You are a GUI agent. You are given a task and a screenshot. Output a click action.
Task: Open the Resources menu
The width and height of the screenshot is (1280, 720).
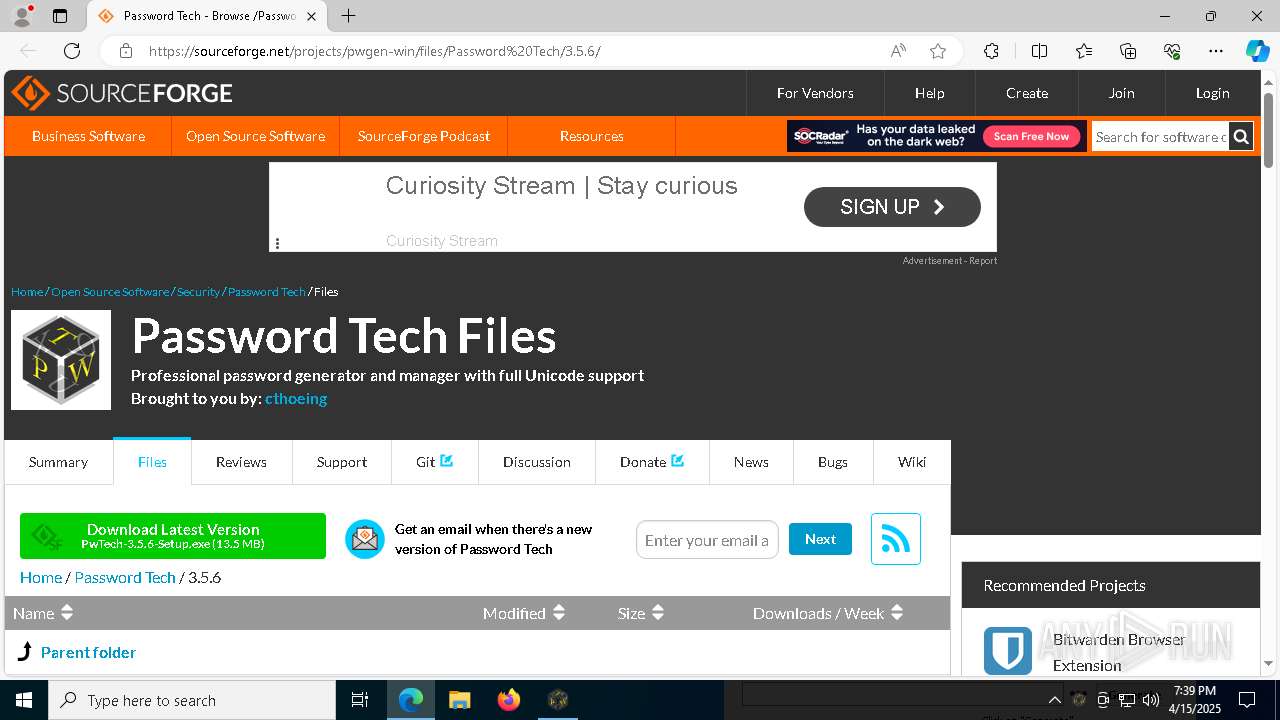click(591, 136)
